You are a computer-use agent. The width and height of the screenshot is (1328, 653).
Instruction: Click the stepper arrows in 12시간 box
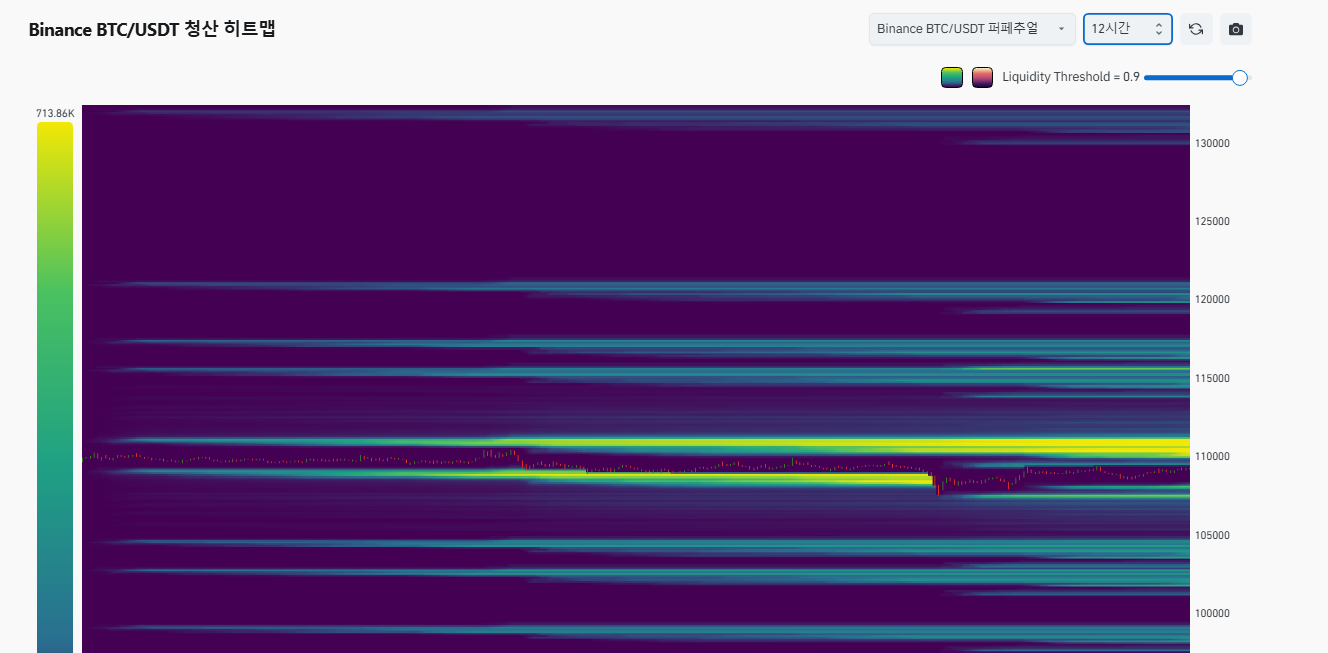(x=1158, y=29)
